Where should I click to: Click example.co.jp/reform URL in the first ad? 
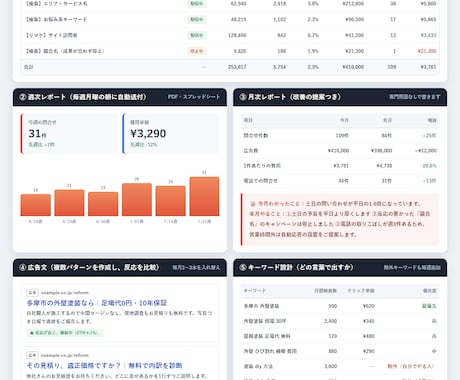[65, 293]
